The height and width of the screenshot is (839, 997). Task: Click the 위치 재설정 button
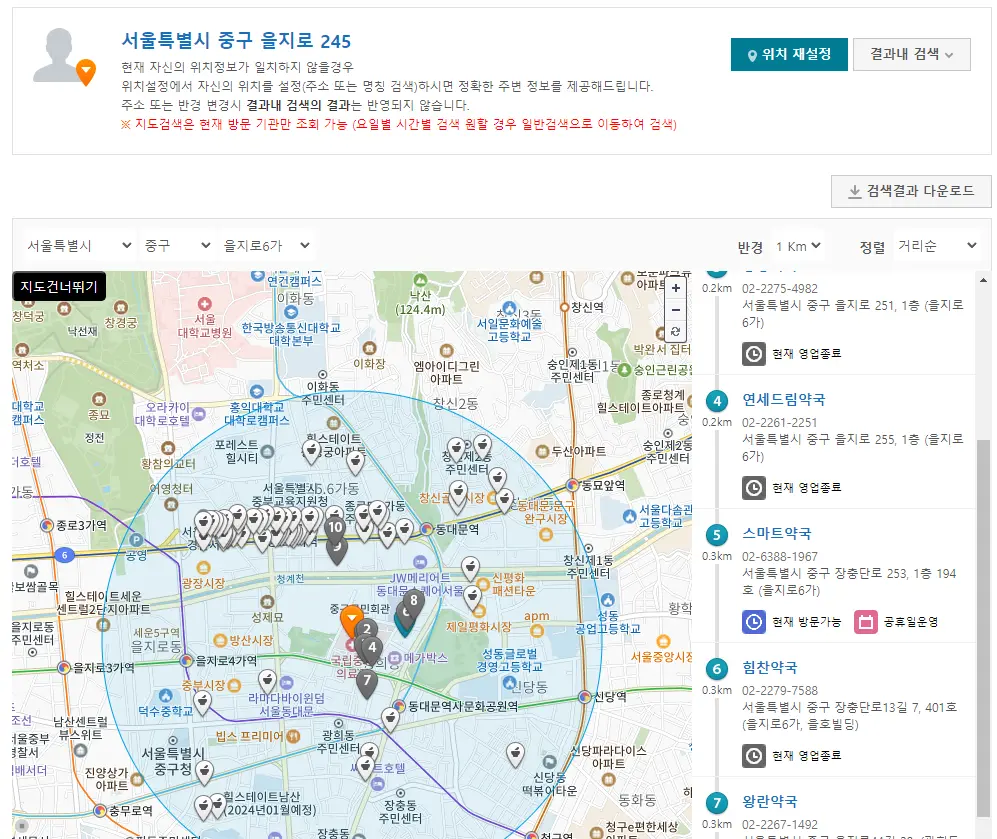(x=789, y=55)
